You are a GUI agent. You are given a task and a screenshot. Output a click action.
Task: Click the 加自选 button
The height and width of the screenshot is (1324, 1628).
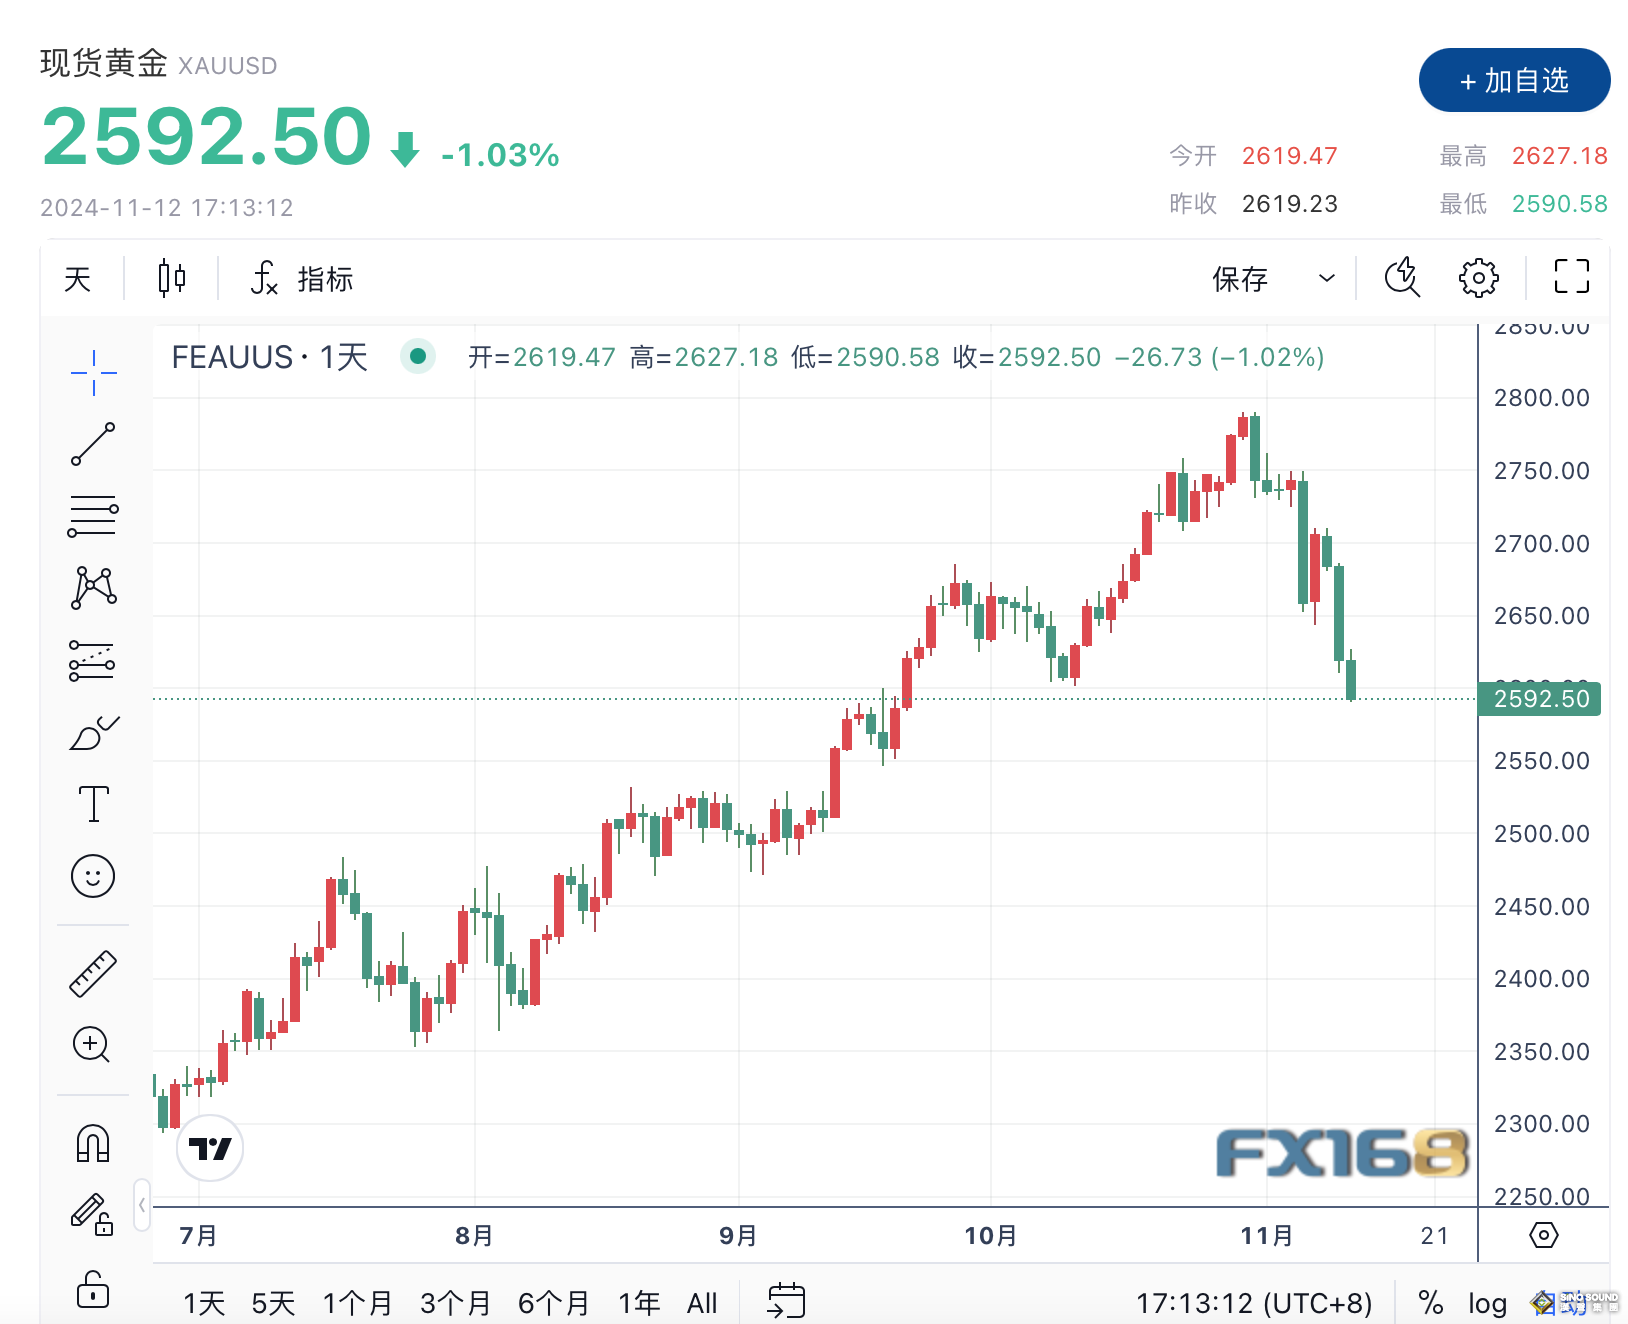tap(1514, 80)
